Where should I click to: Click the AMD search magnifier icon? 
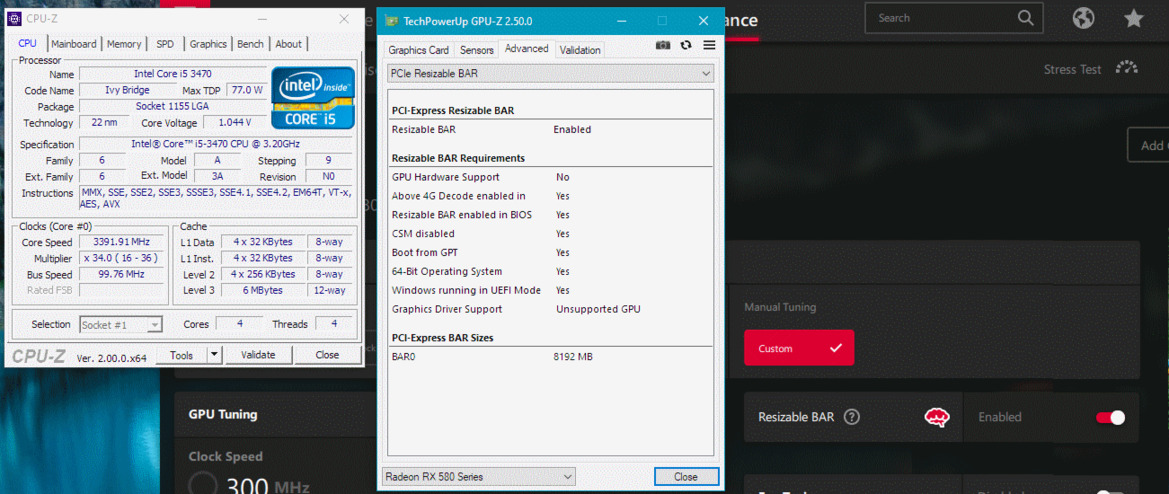[x=1026, y=18]
